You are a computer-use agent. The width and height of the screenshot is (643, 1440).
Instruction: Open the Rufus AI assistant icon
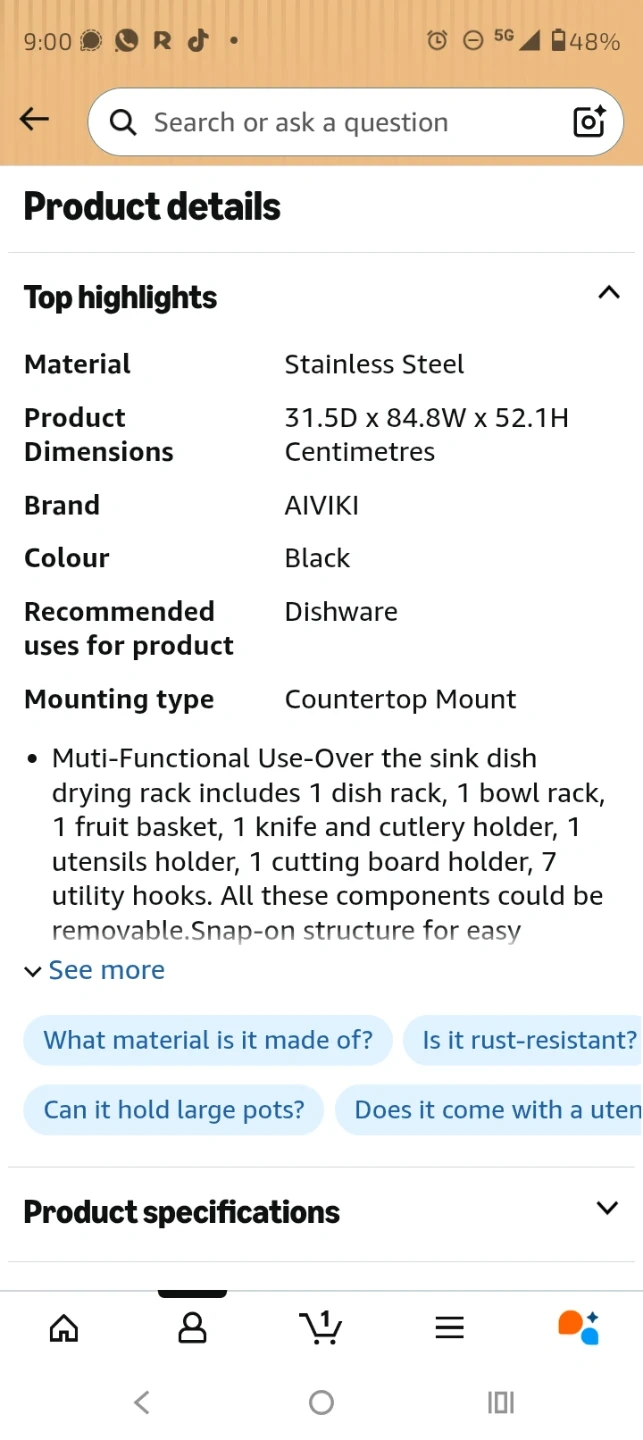(x=578, y=1327)
